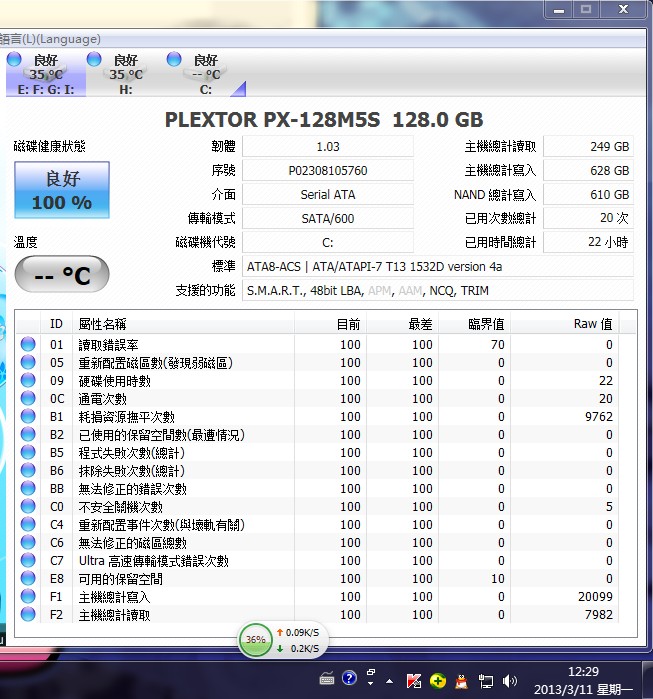The width and height of the screenshot is (653, 699).
Task: Click status circle for attribute 09
Action: [28, 380]
